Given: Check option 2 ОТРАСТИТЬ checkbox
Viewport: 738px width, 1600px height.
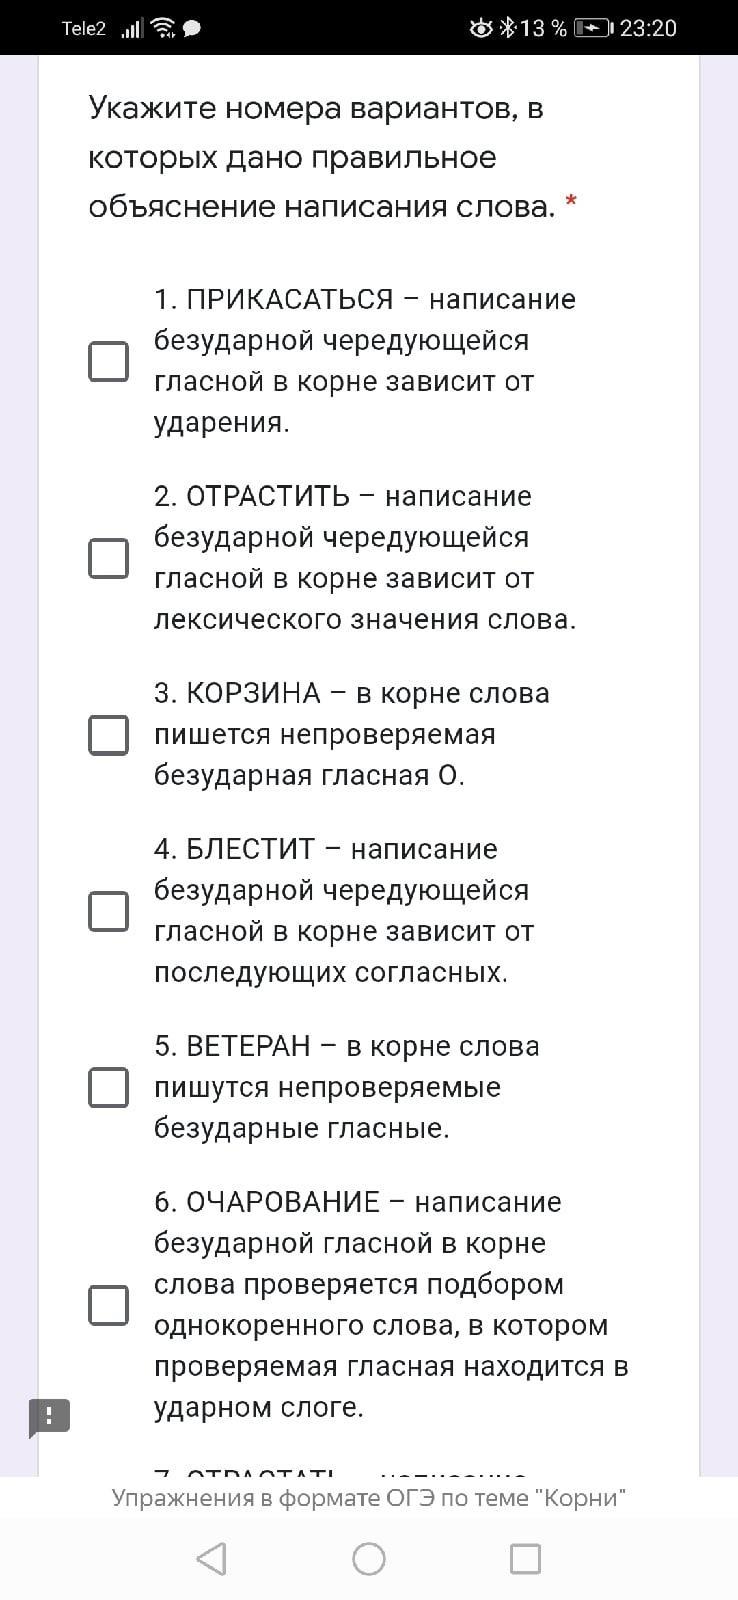Looking at the screenshot, I should pyautogui.click(x=109, y=558).
